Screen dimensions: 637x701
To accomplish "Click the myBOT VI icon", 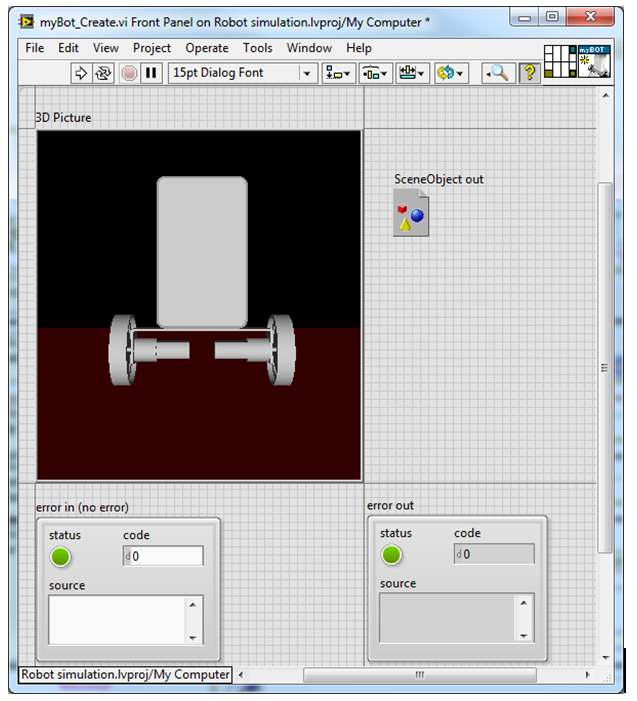I will click(594, 61).
